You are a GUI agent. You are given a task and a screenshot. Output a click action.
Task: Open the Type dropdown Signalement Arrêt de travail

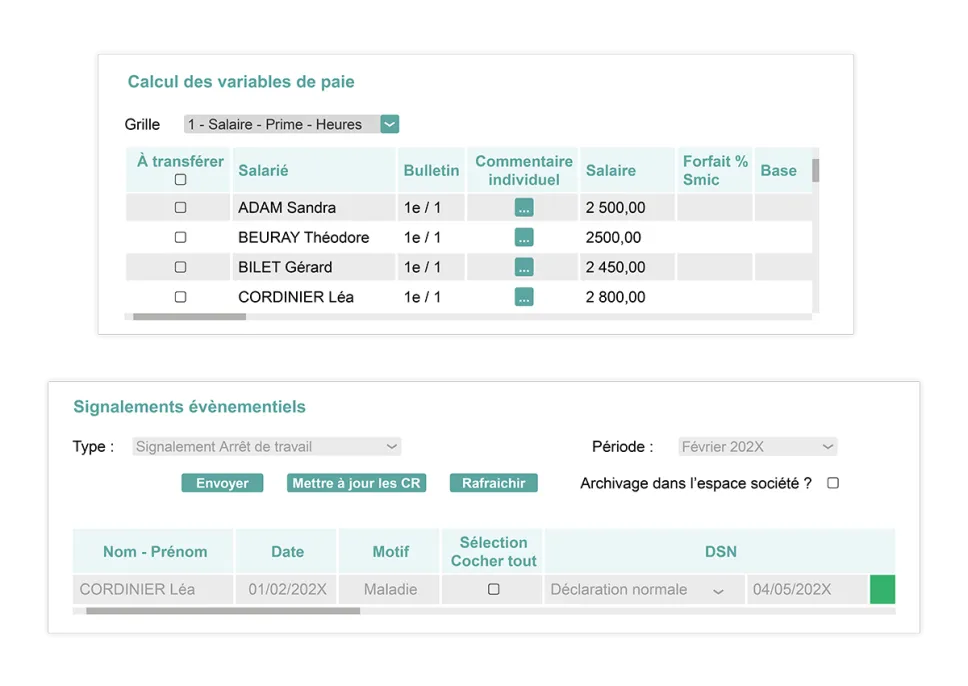coord(267,446)
